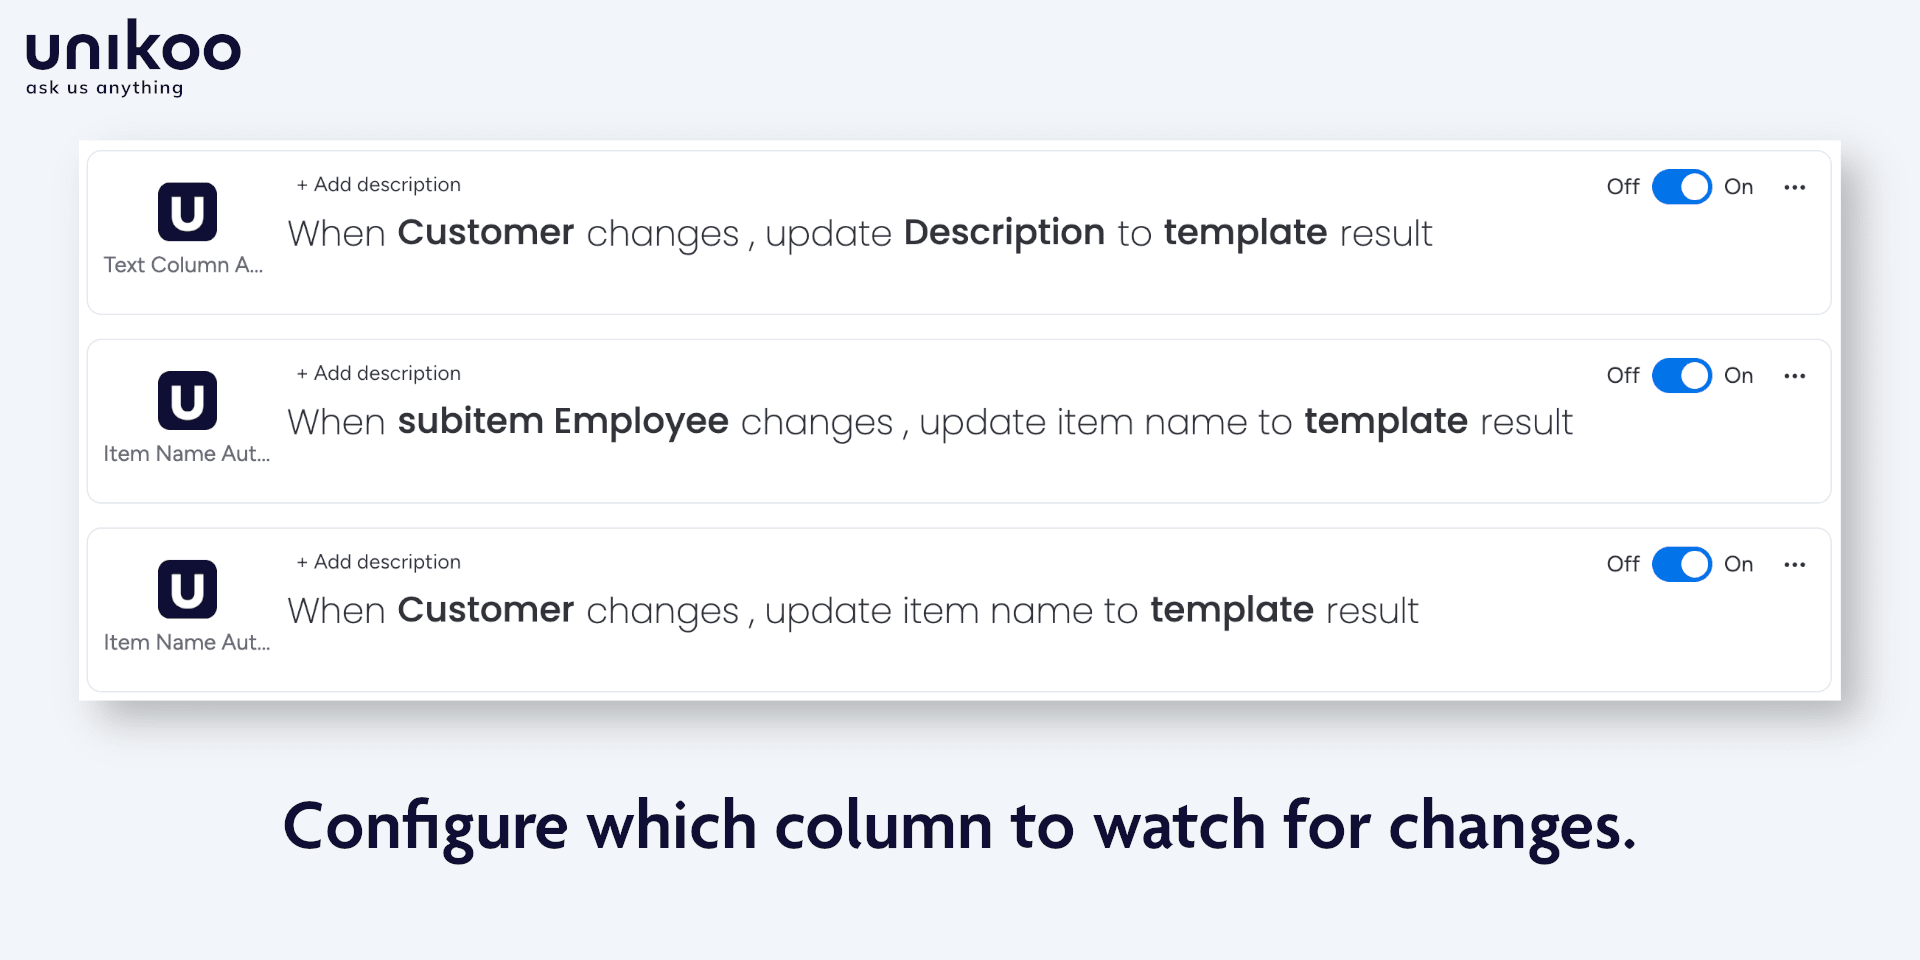Toggle off the subitem Employee automation
This screenshot has height=960, width=1920.
click(1682, 376)
